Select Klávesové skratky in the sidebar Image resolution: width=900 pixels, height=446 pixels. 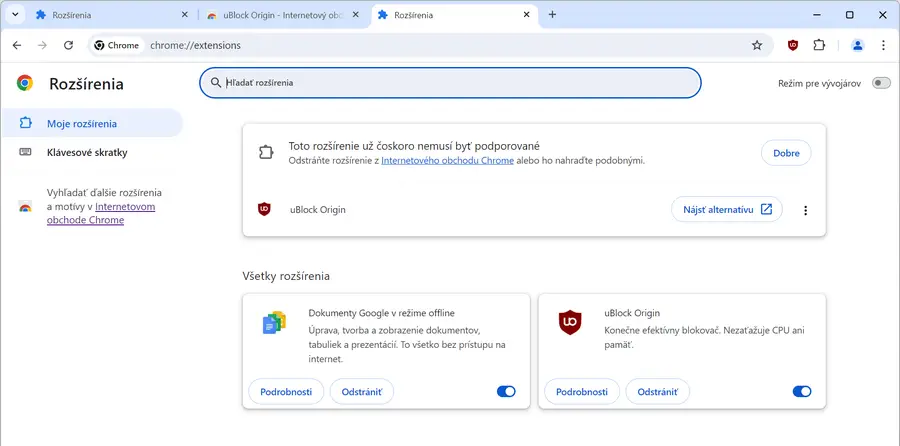pos(86,153)
